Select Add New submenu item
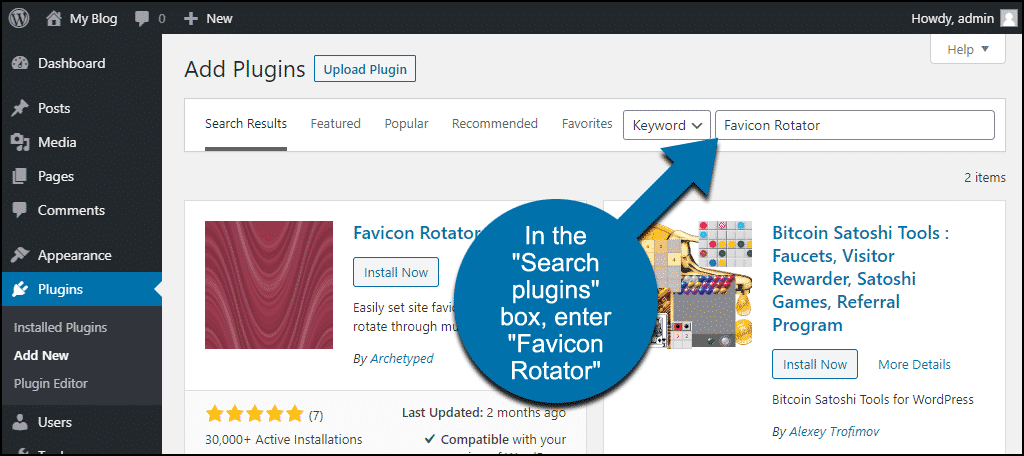This screenshot has width=1024, height=456. coord(41,355)
